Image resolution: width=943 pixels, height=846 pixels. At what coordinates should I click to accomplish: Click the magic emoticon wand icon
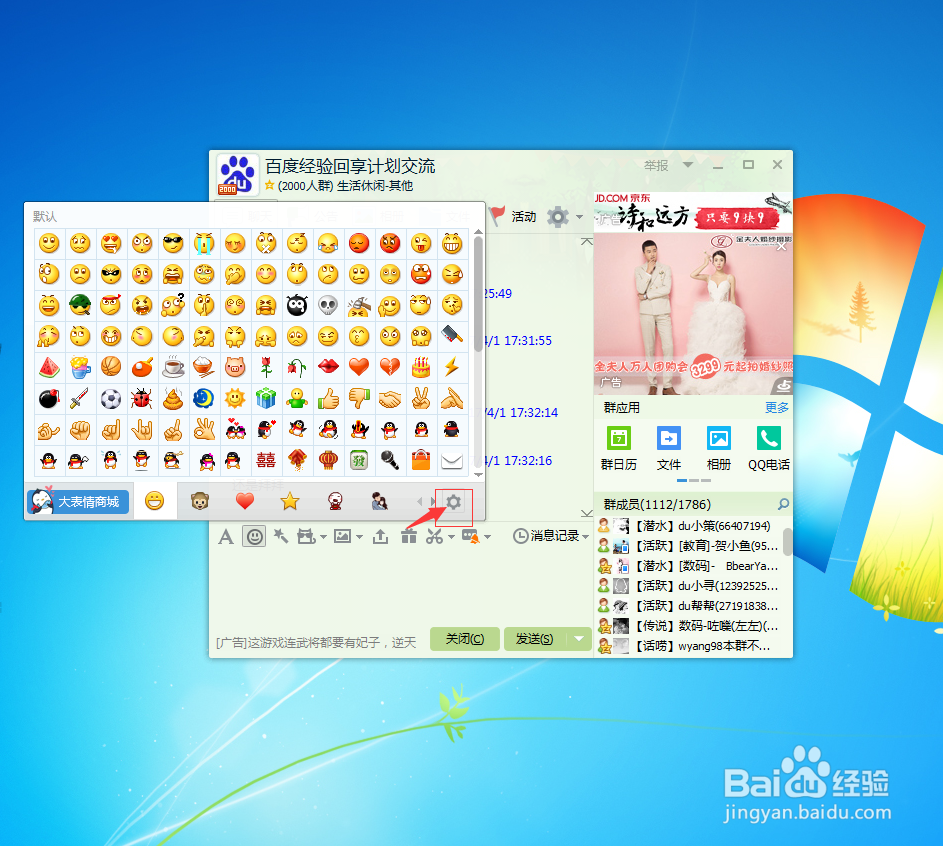(281, 536)
